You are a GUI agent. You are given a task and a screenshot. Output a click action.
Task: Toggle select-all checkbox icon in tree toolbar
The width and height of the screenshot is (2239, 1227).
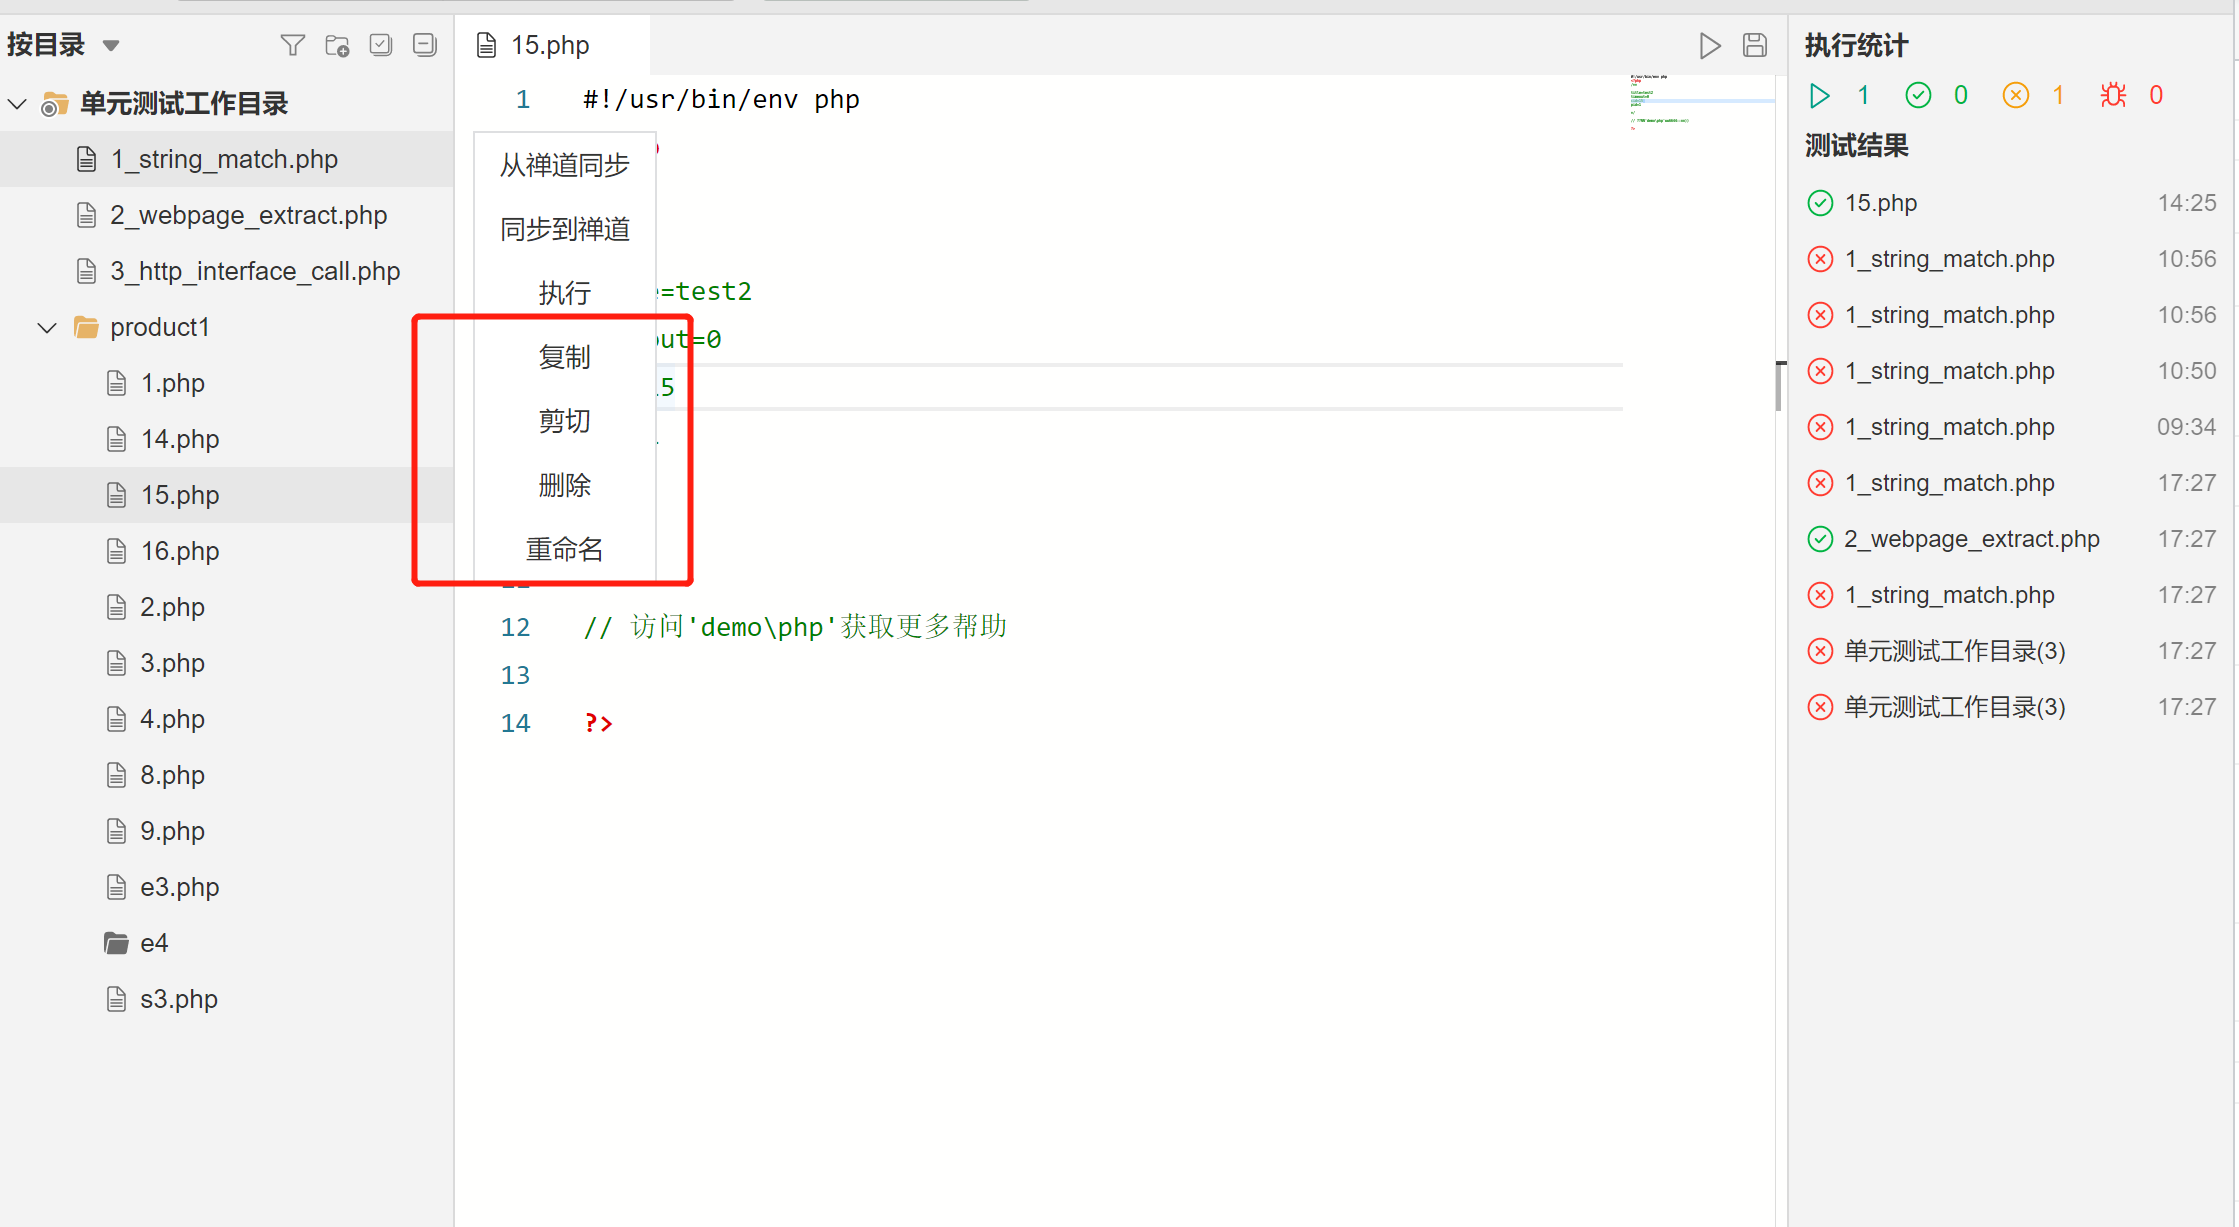pos(381,45)
